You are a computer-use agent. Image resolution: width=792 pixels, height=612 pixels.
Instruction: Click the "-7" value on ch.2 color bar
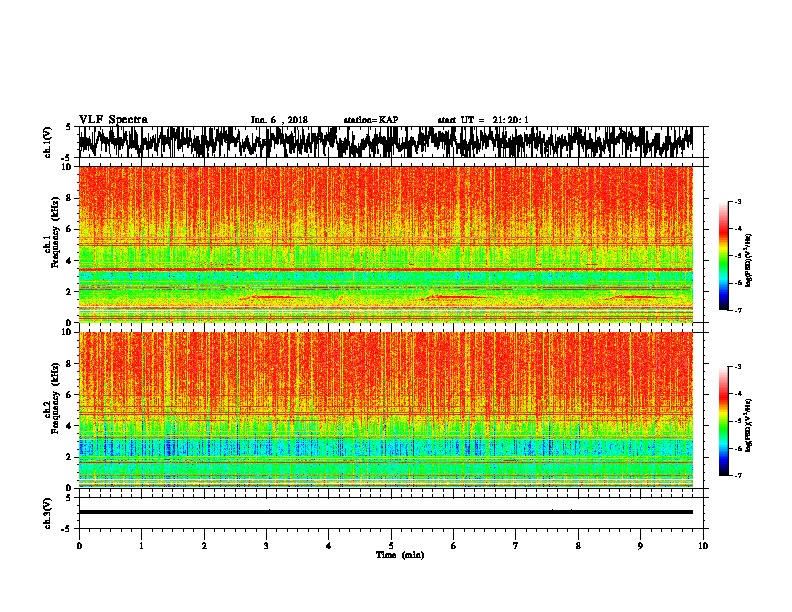738,475
